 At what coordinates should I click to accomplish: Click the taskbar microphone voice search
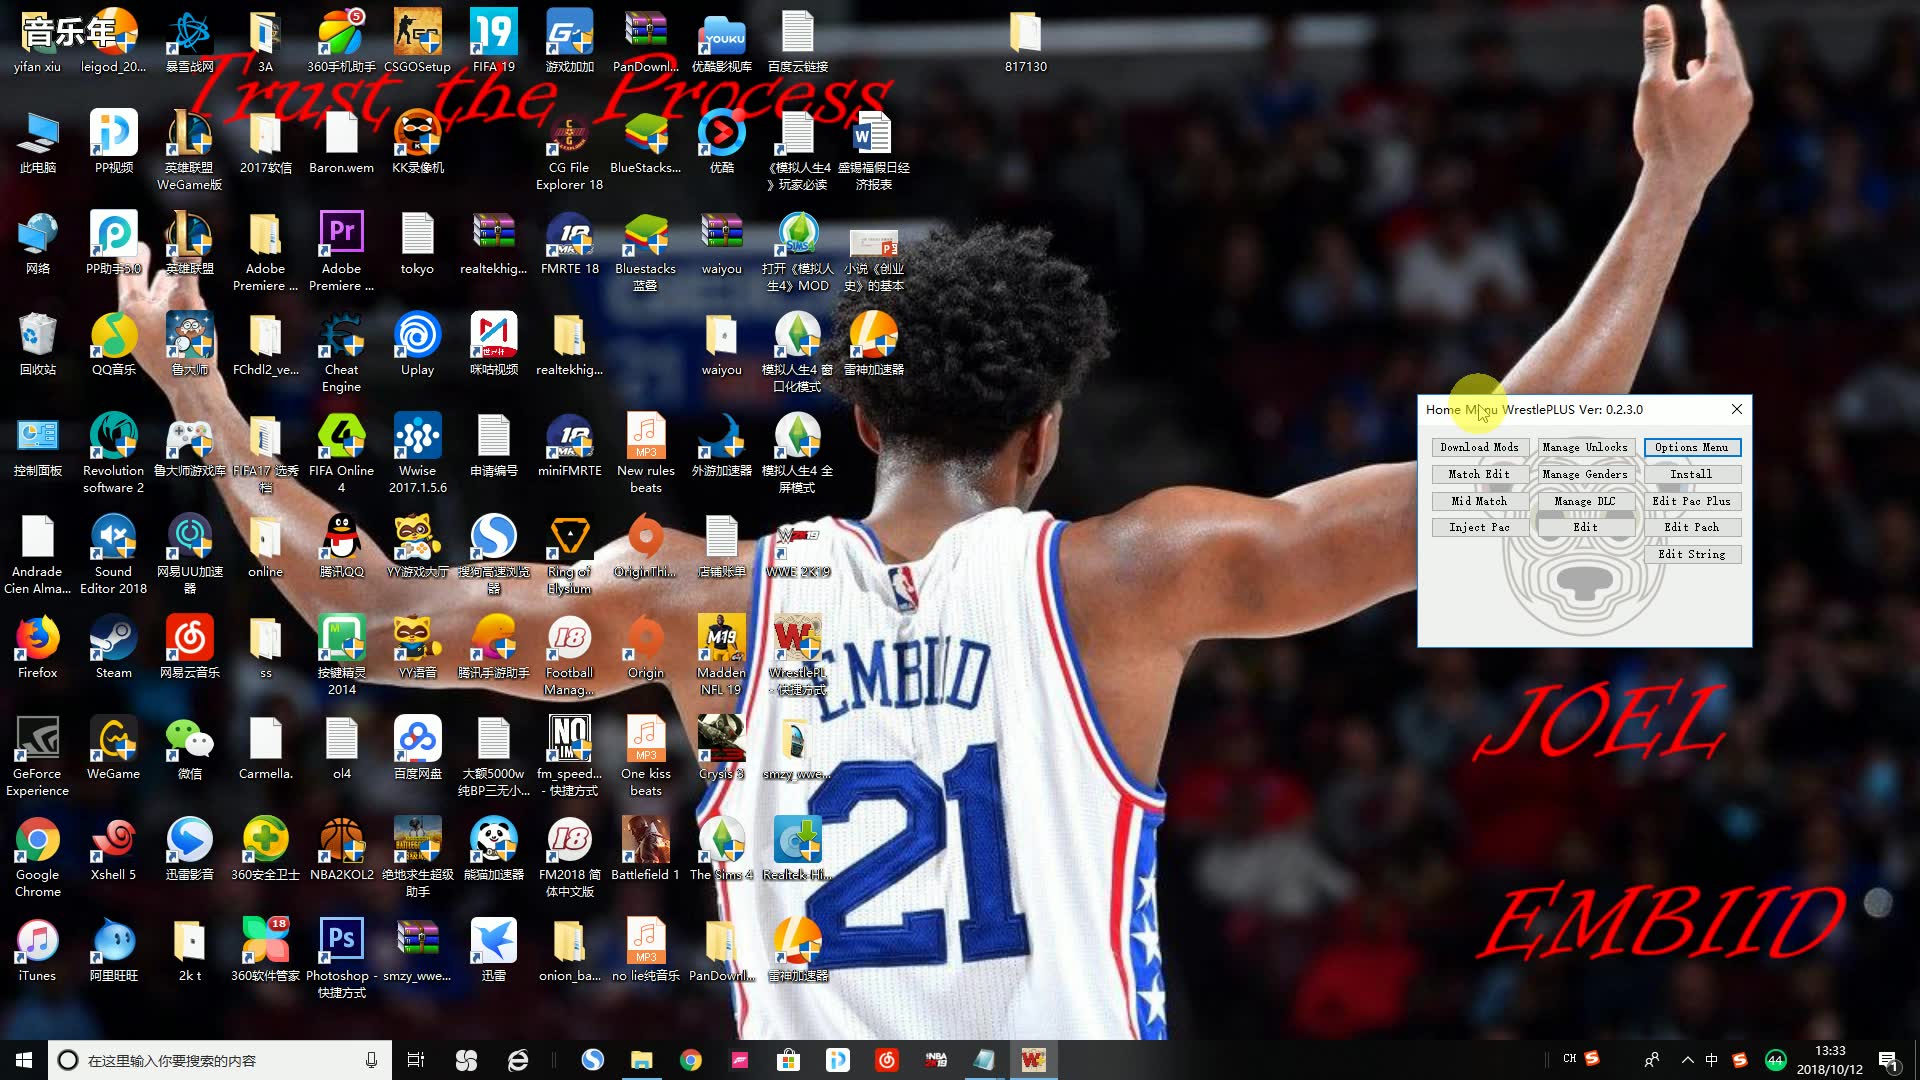(371, 1060)
